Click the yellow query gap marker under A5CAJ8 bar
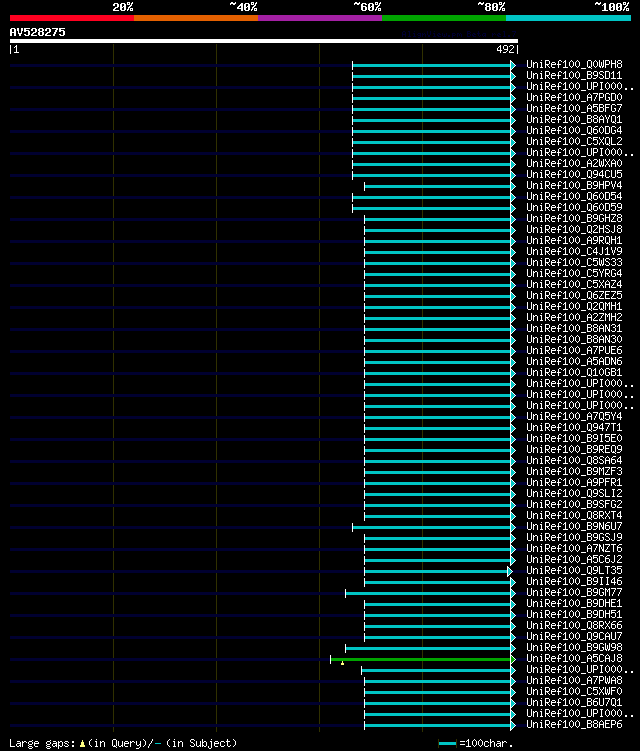The image size is (640, 751). (343, 663)
